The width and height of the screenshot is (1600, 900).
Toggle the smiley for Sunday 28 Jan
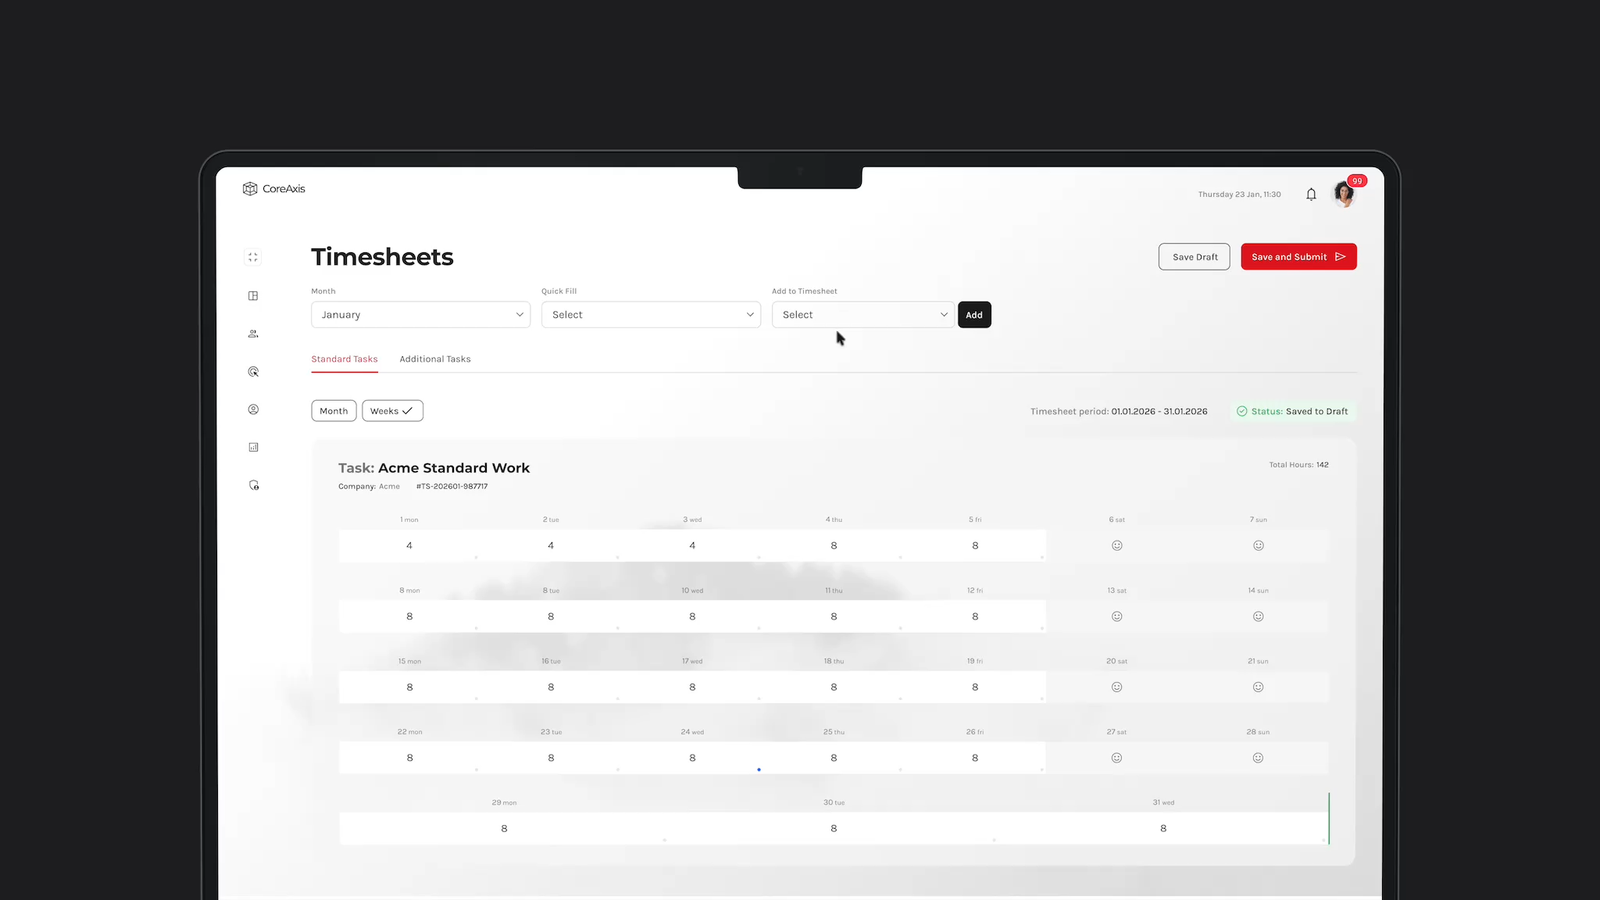[x=1258, y=757]
